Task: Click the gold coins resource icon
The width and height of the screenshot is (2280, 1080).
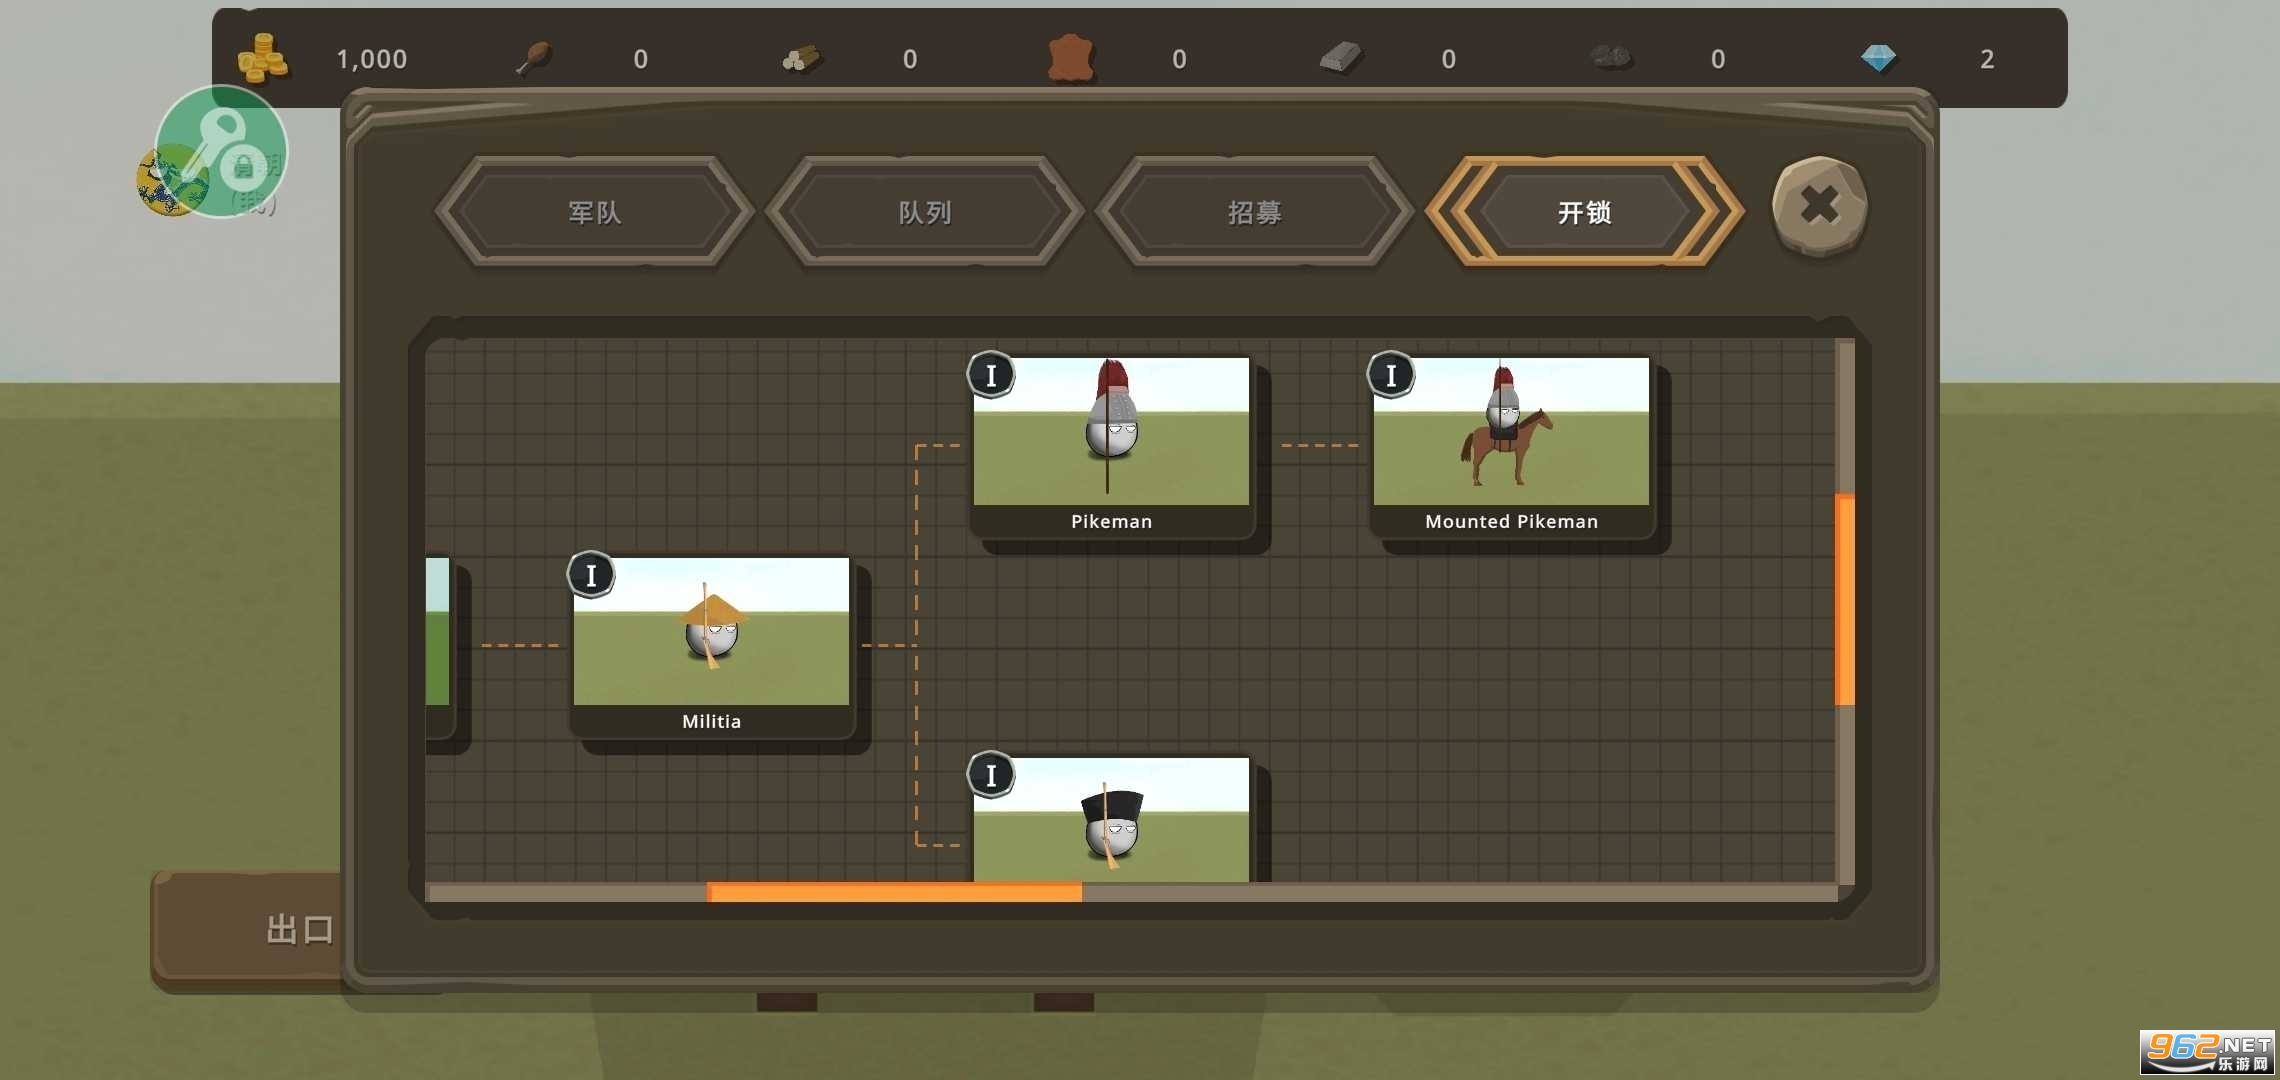Action: click(x=262, y=58)
